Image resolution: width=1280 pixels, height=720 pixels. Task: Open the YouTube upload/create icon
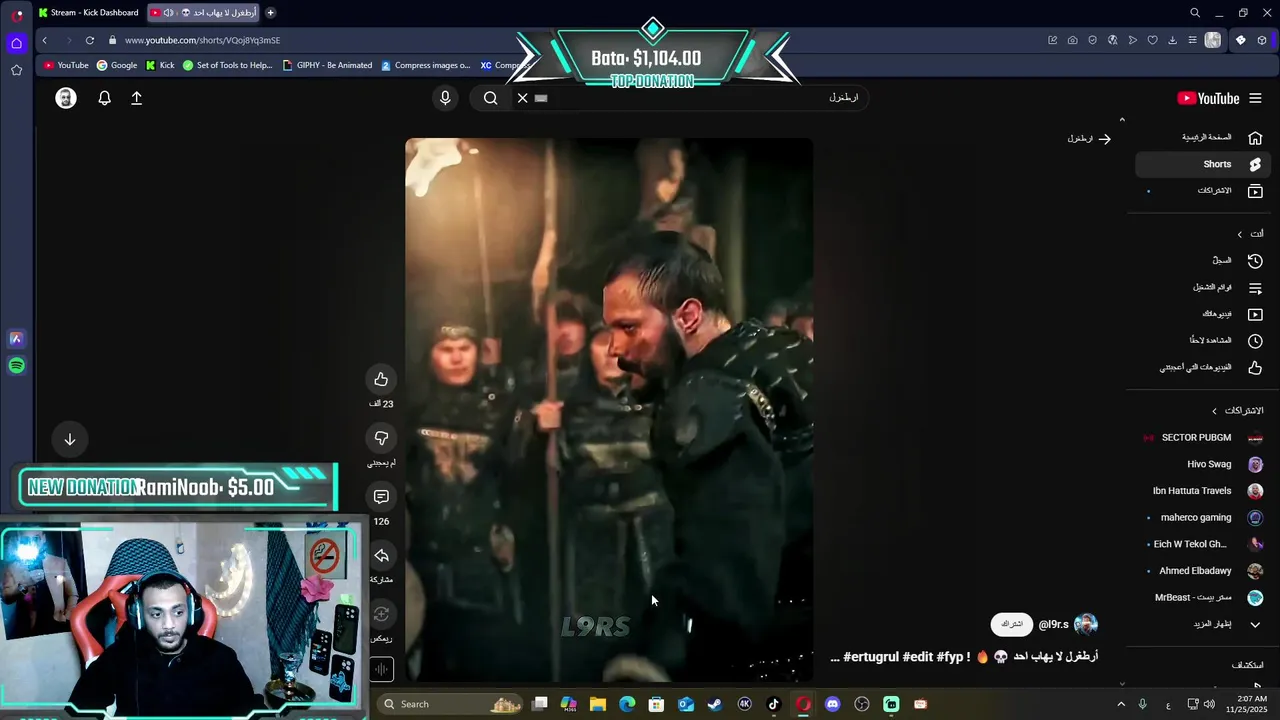[x=137, y=98]
